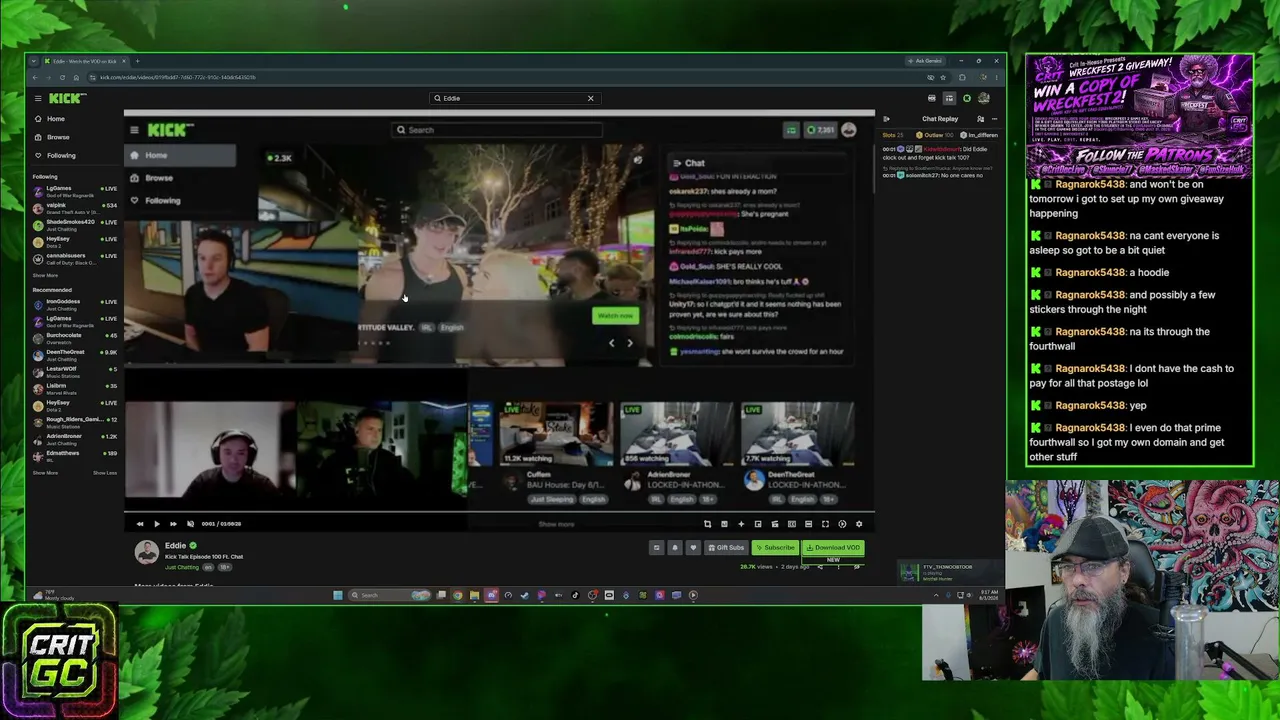The height and width of the screenshot is (720, 1280).
Task: Open HeyEsey Dota 2 in Following list
Action: pos(75,241)
